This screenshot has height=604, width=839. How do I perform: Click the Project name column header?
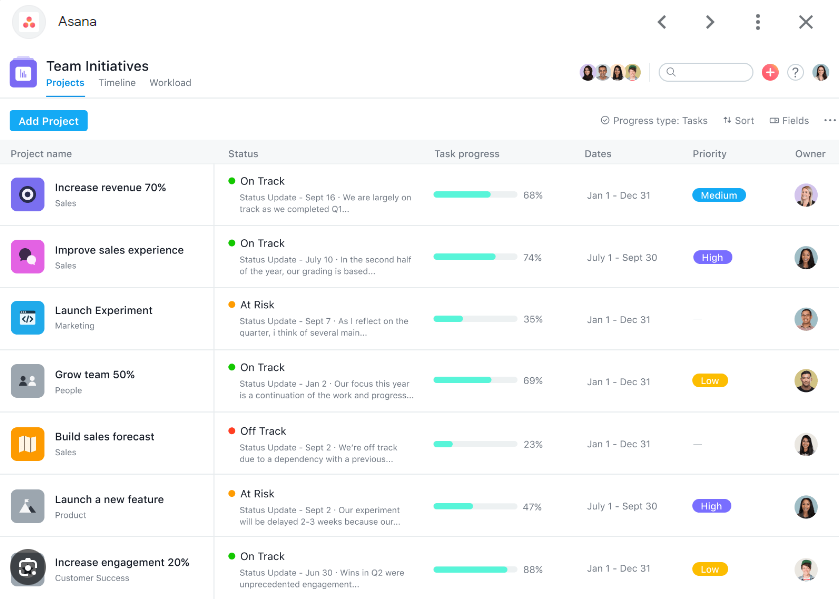coord(41,154)
